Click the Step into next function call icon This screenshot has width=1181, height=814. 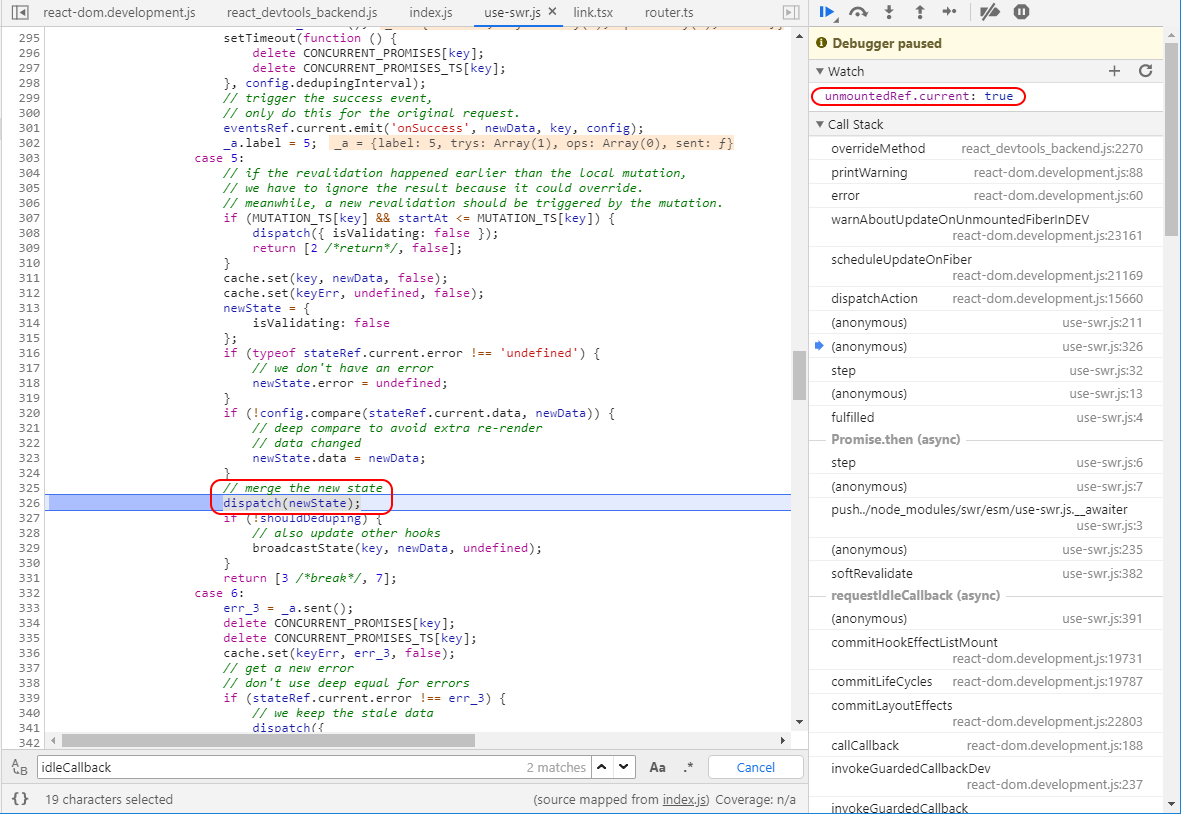point(890,12)
